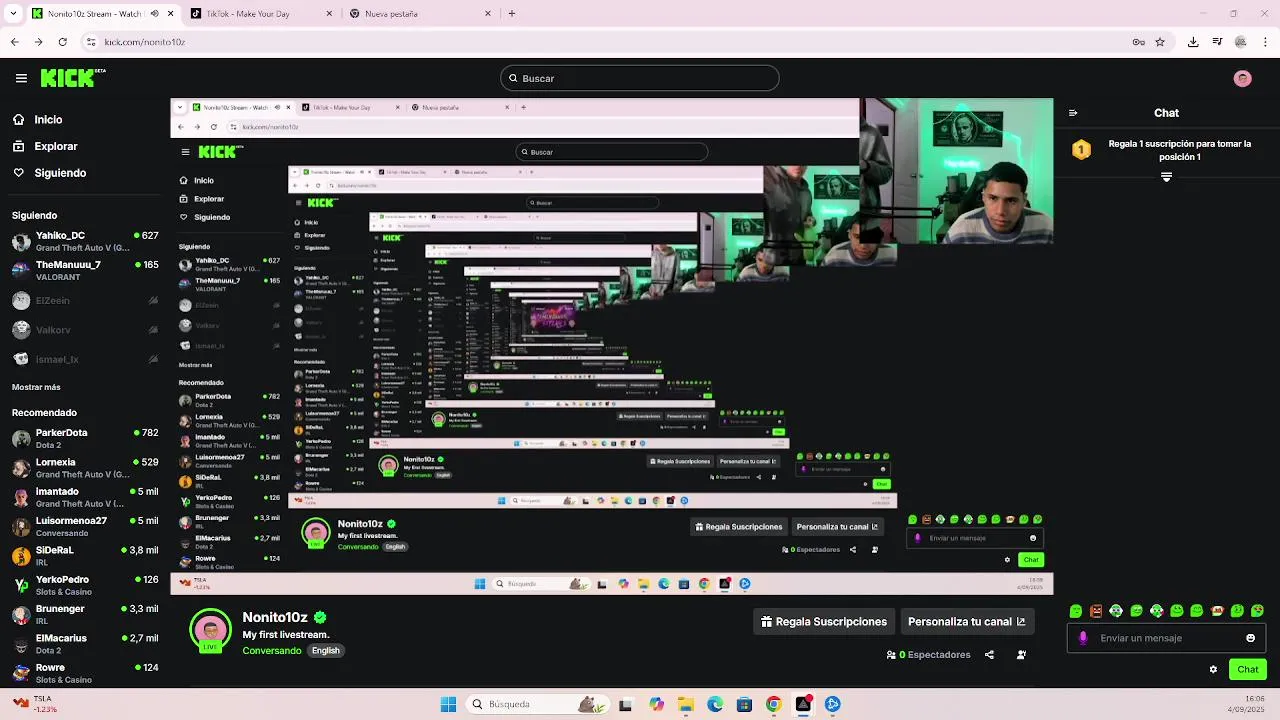Switch to the Nueva pestaña browser tab

click(x=422, y=14)
